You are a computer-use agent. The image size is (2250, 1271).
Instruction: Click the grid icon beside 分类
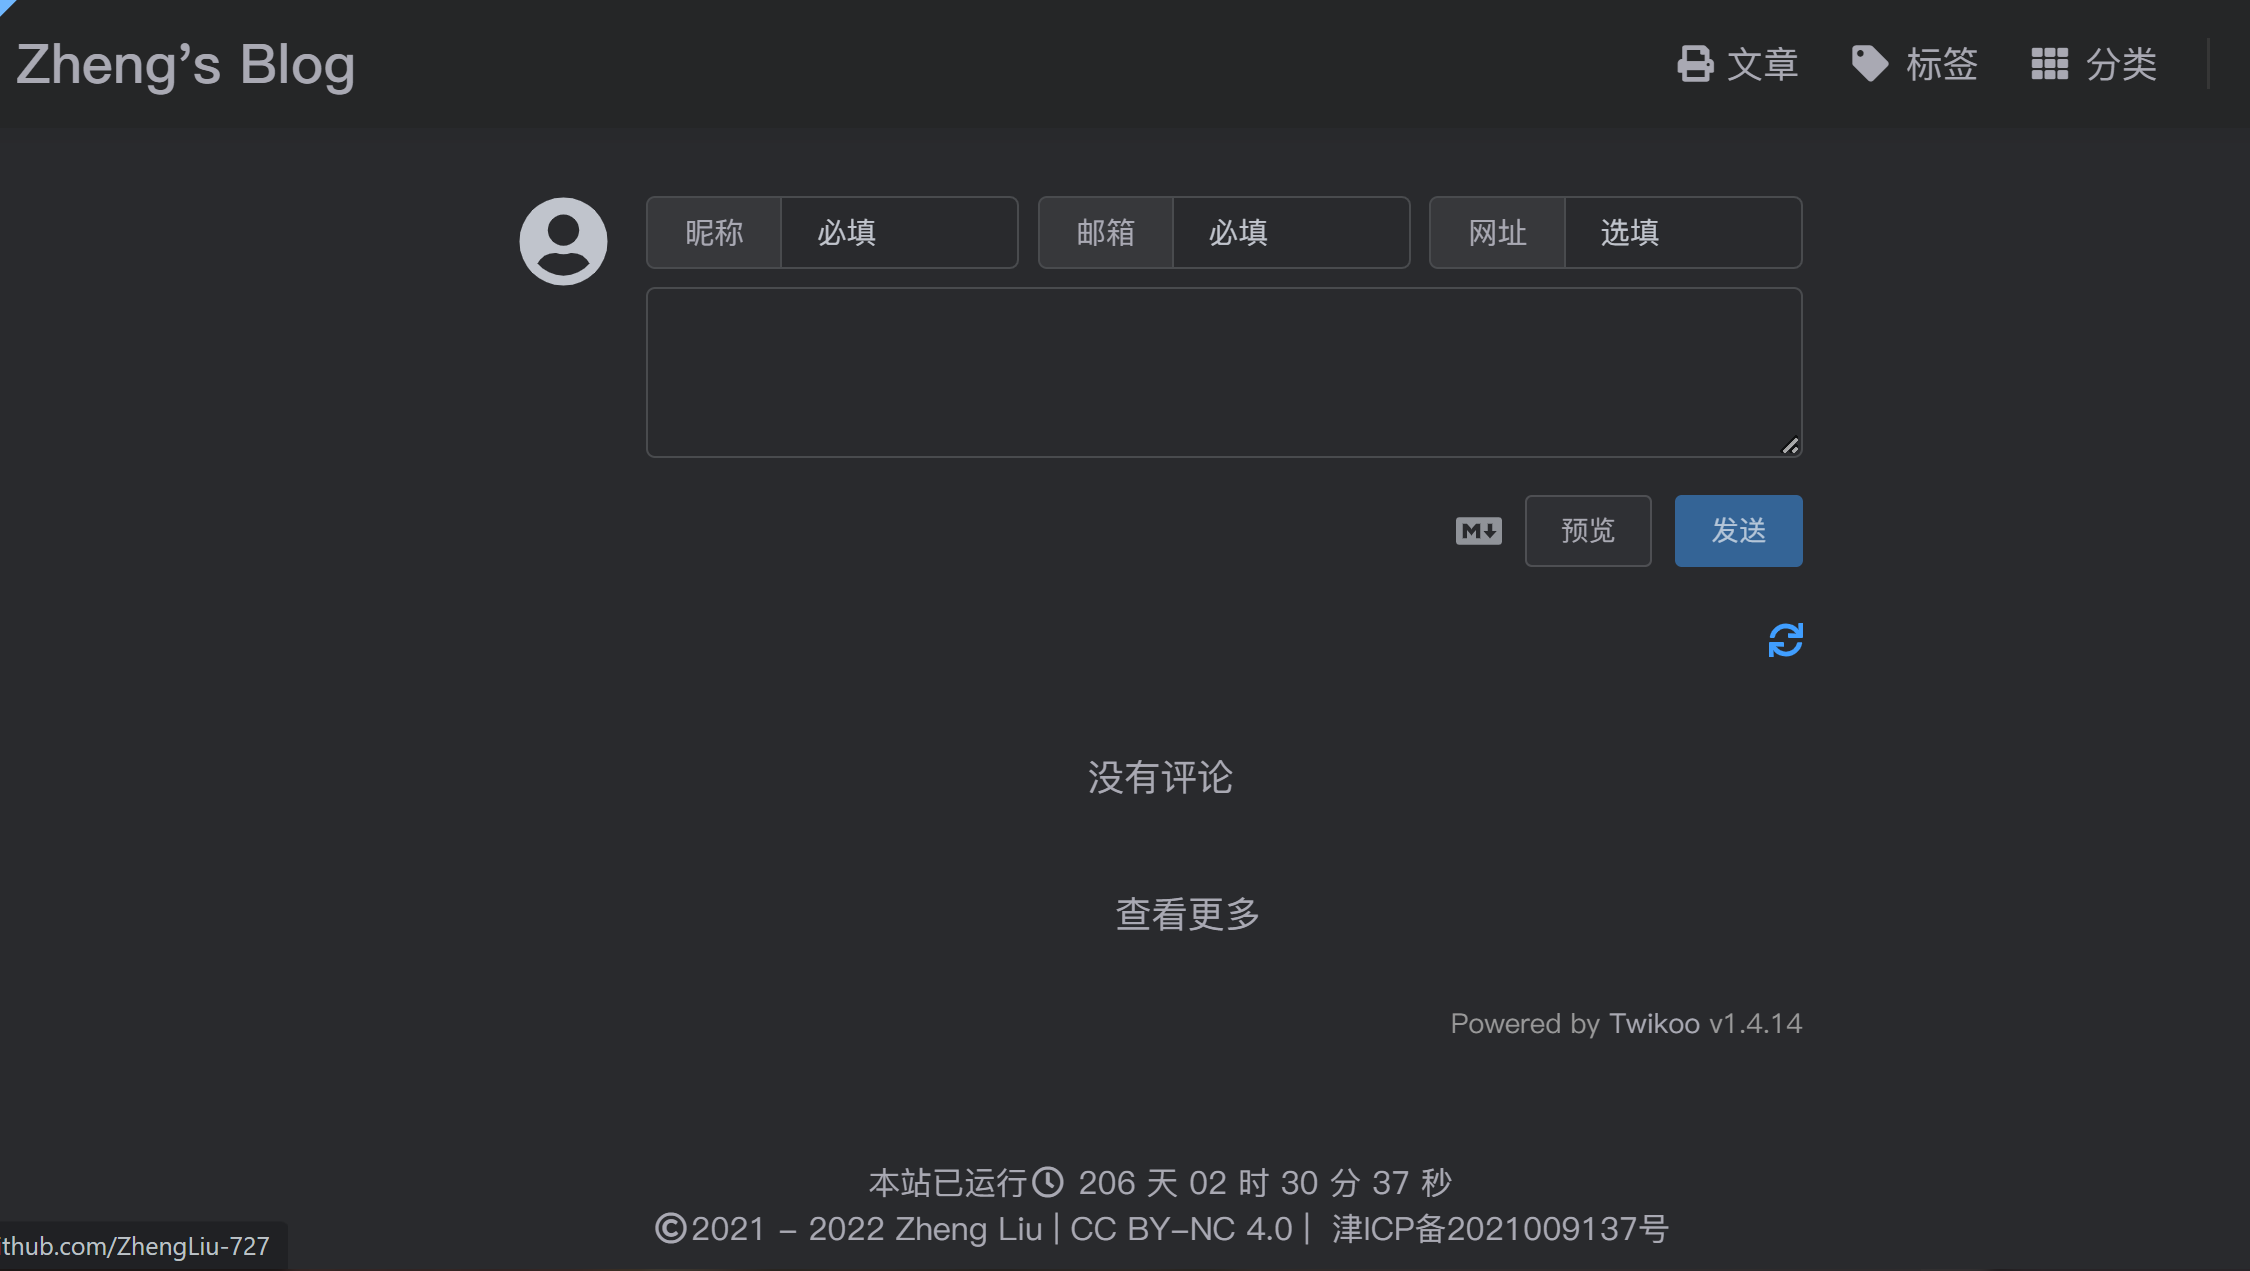[2049, 64]
